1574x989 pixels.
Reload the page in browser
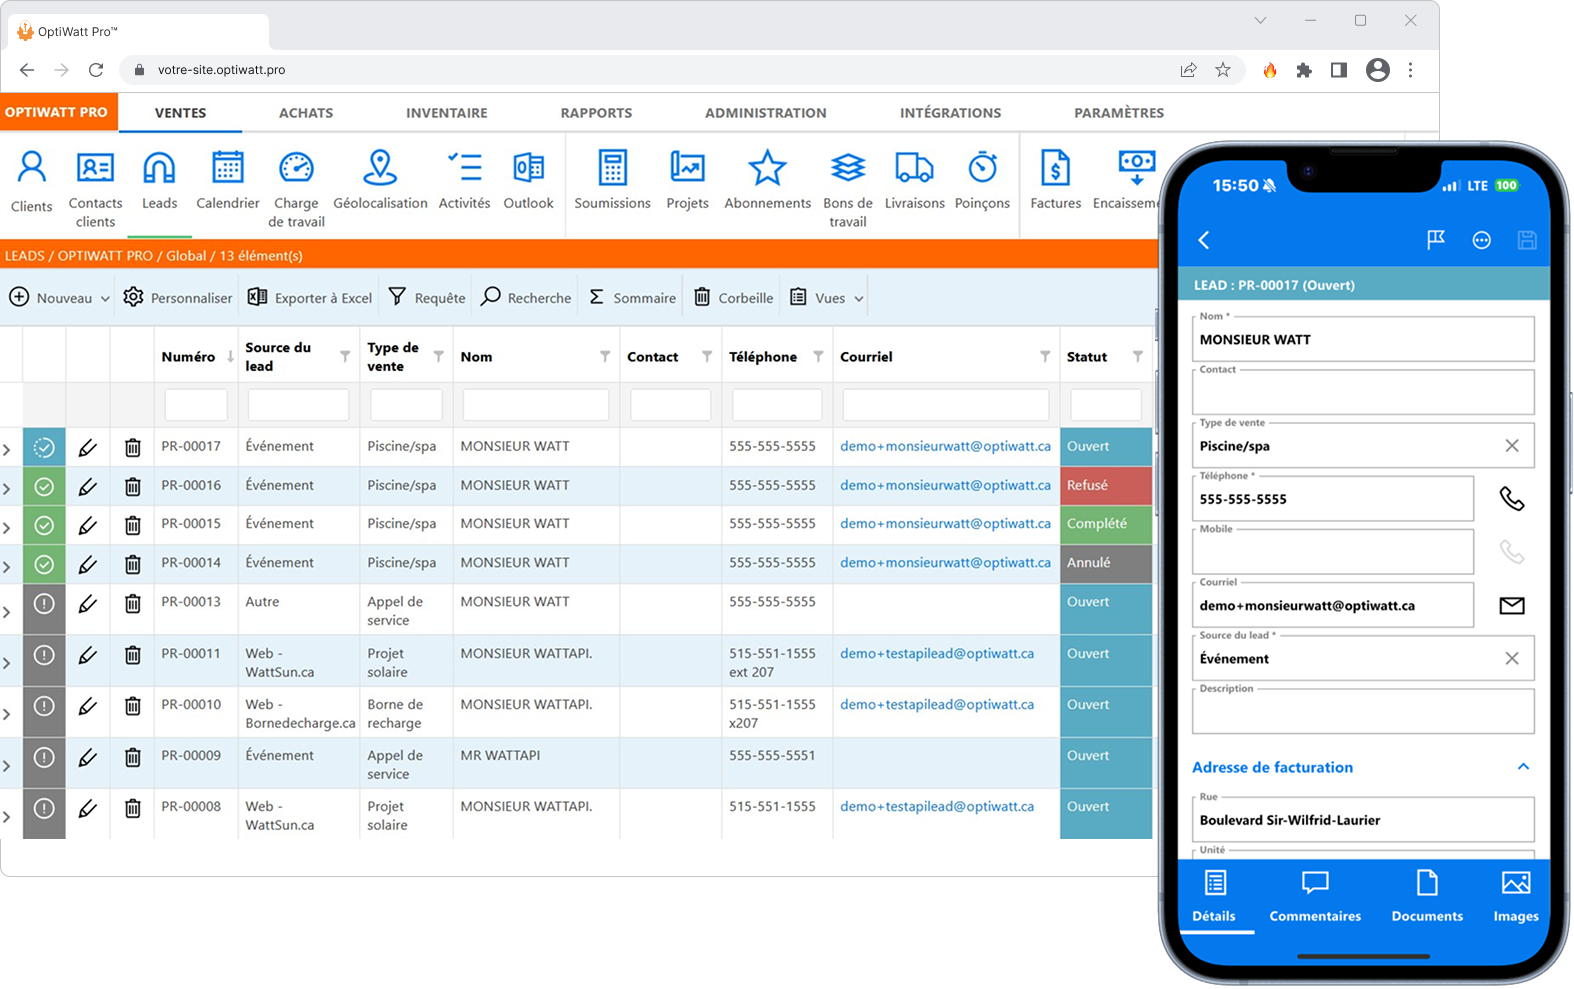96,70
